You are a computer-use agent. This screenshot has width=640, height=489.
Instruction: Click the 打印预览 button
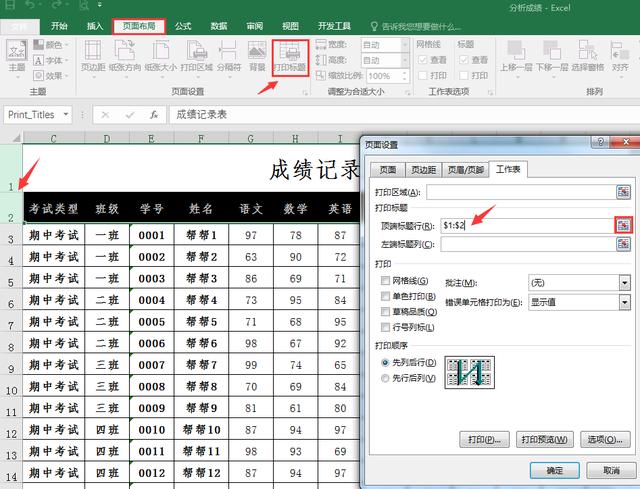point(544,439)
